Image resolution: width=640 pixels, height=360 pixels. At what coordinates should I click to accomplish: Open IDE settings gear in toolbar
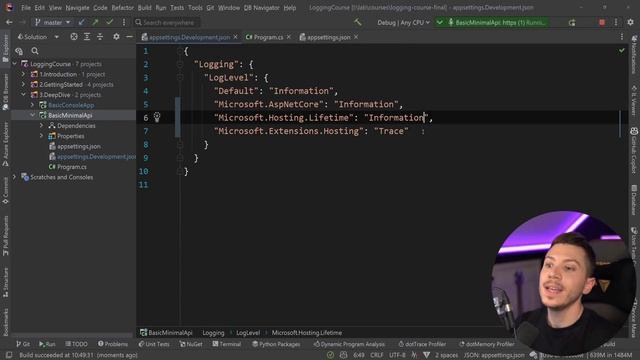pyautogui.click(x=631, y=22)
